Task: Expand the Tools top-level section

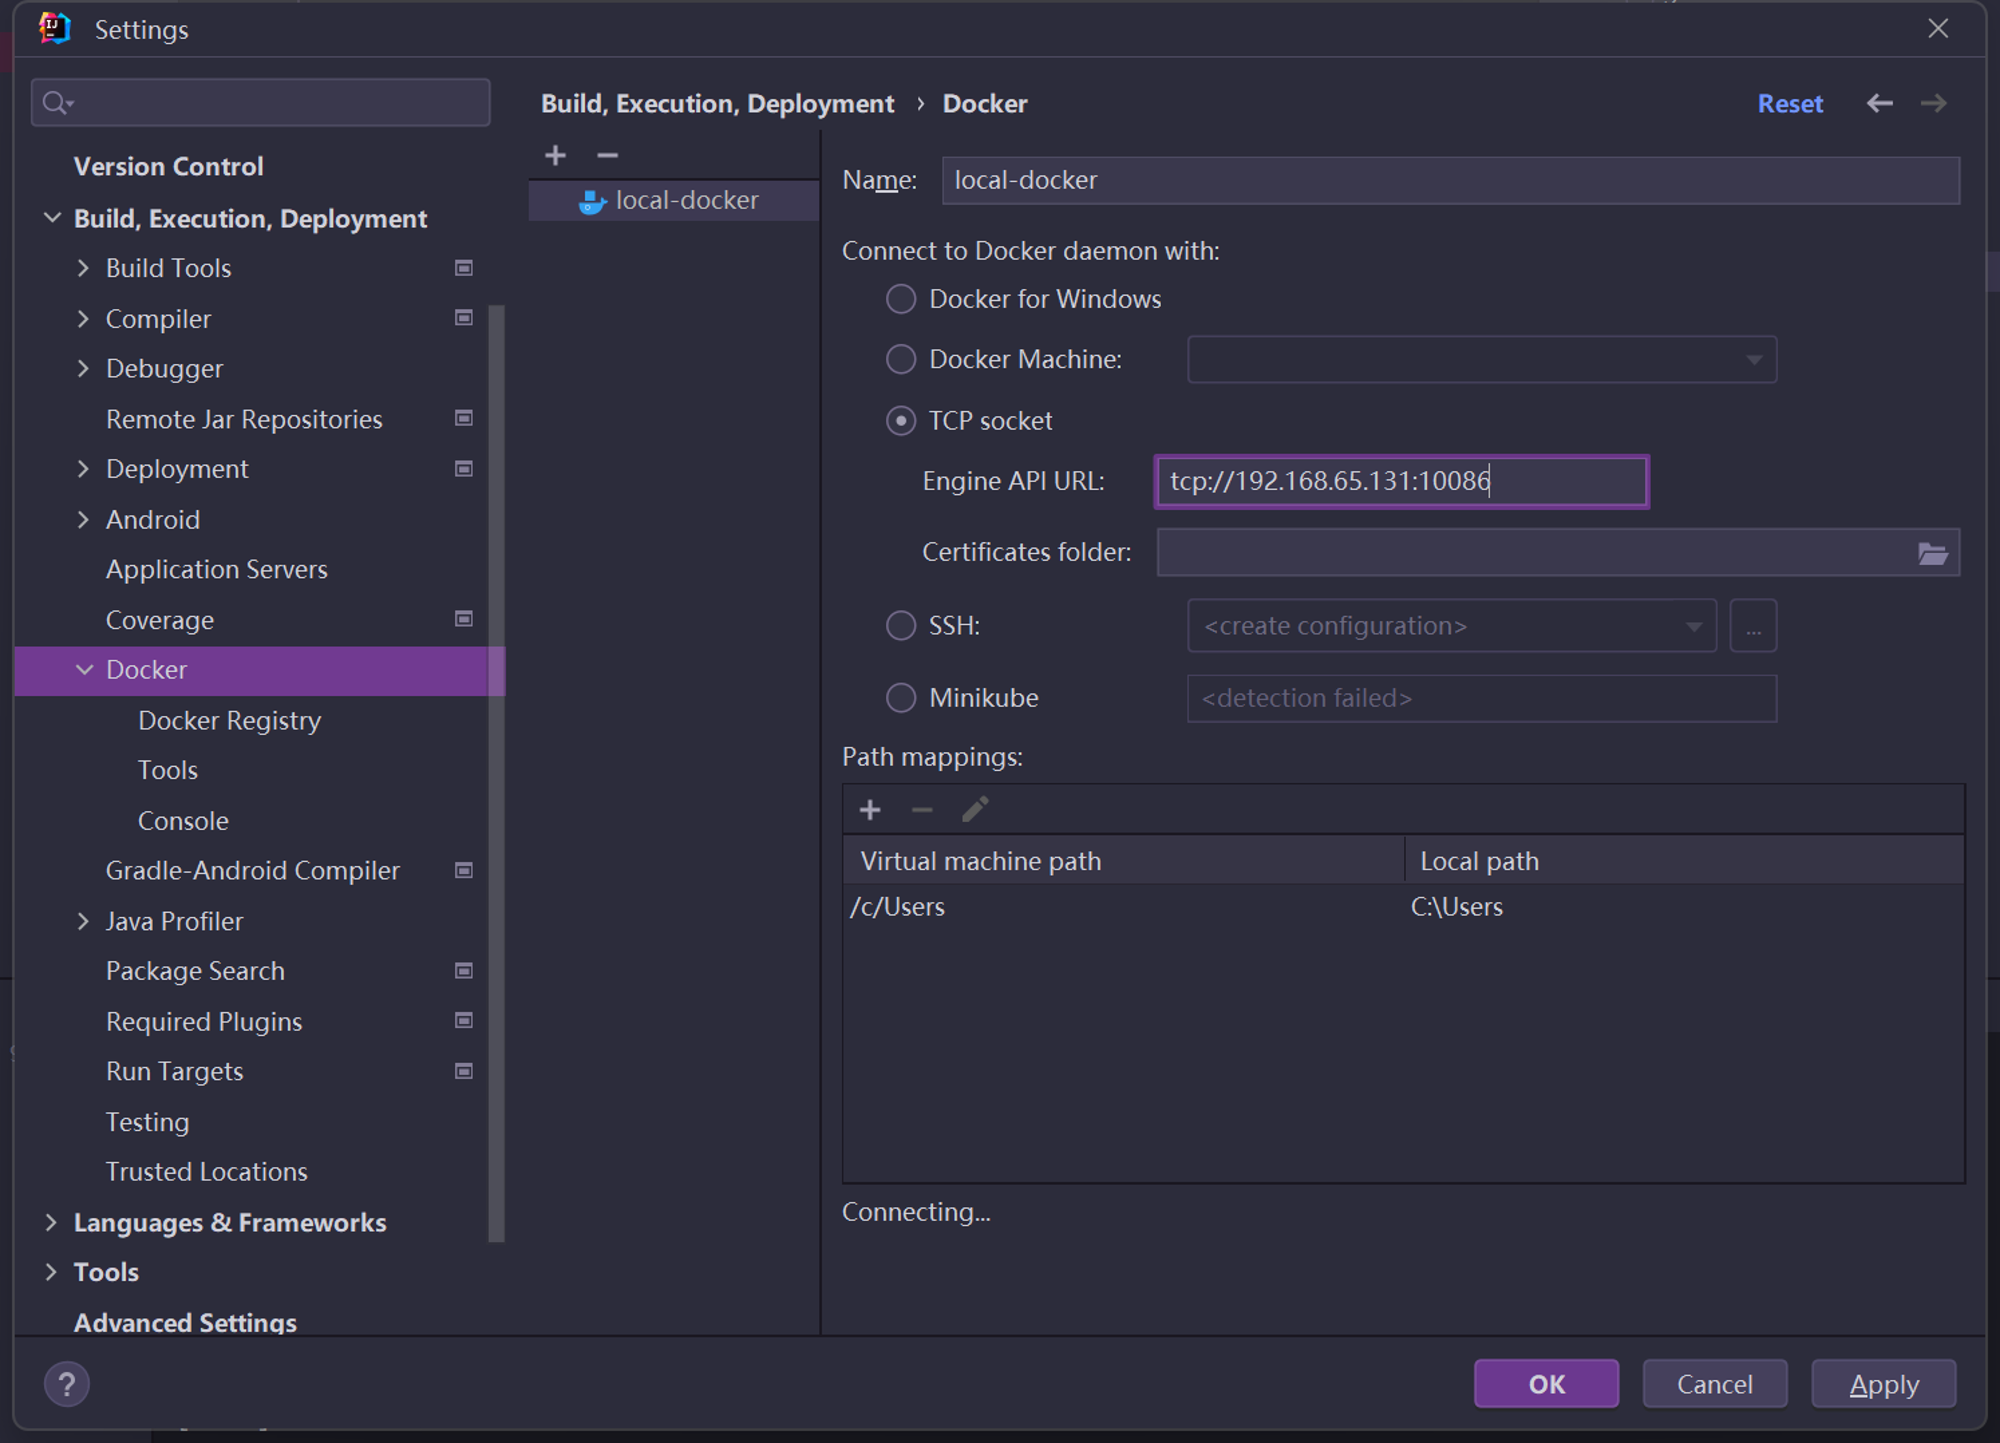Action: tap(51, 1272)
